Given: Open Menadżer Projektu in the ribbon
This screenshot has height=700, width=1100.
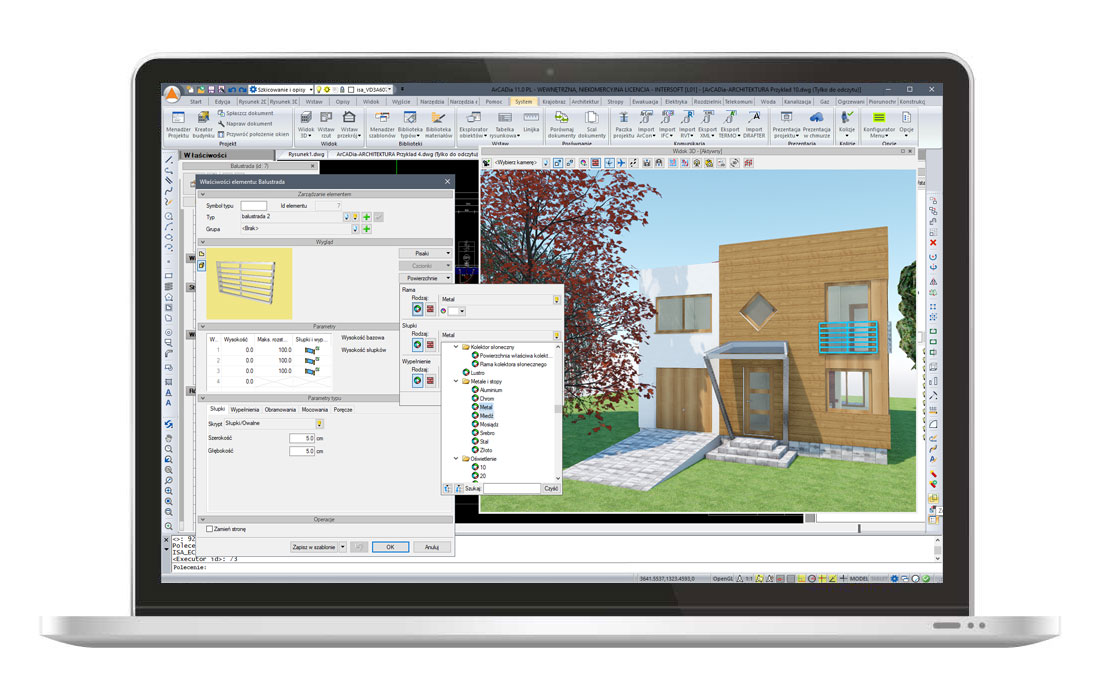Looking at the screenshot, I should [178, 123].
